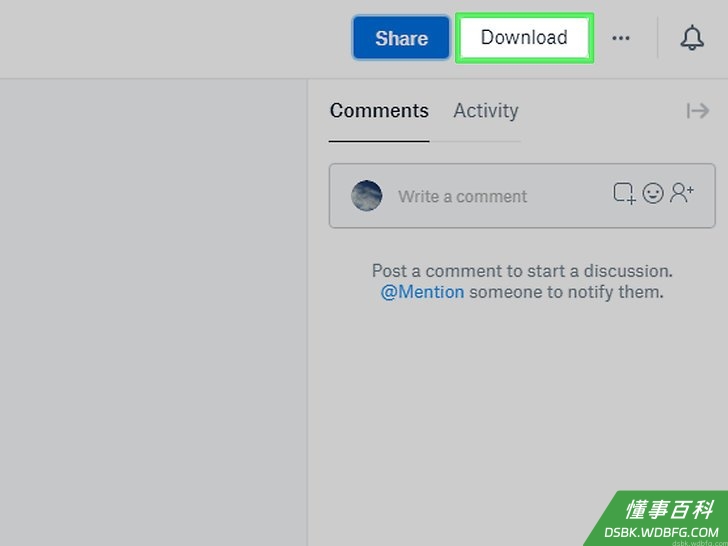The width and height of the screenshot is (728, 546).
Task: Collapse the comments sidebar with arrow icon
Action: coord(698,111)
